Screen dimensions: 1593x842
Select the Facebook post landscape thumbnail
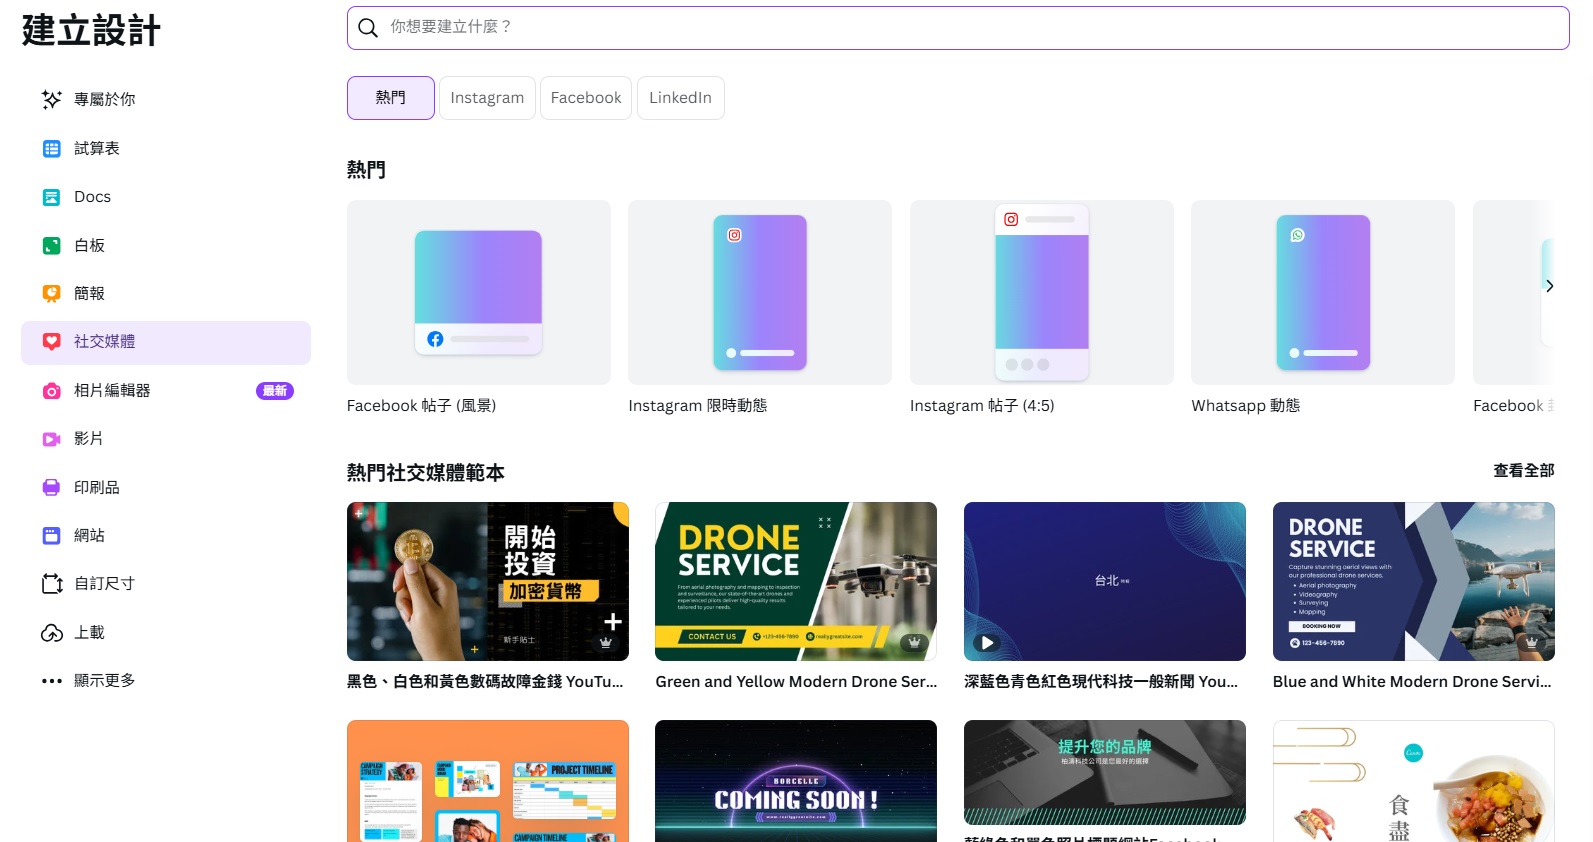click(x=479, y=292)
